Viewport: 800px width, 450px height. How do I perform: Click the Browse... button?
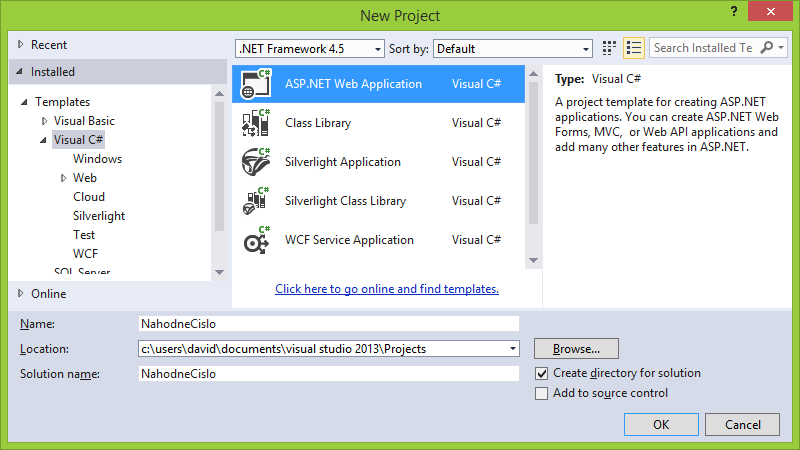(577, 349)
